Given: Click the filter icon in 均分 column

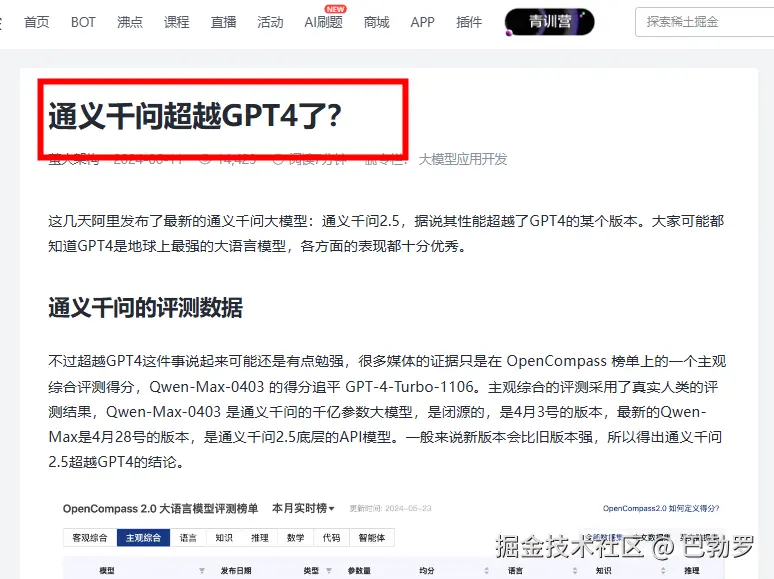Looking at the screenshot, I should [x=487, y=571].
